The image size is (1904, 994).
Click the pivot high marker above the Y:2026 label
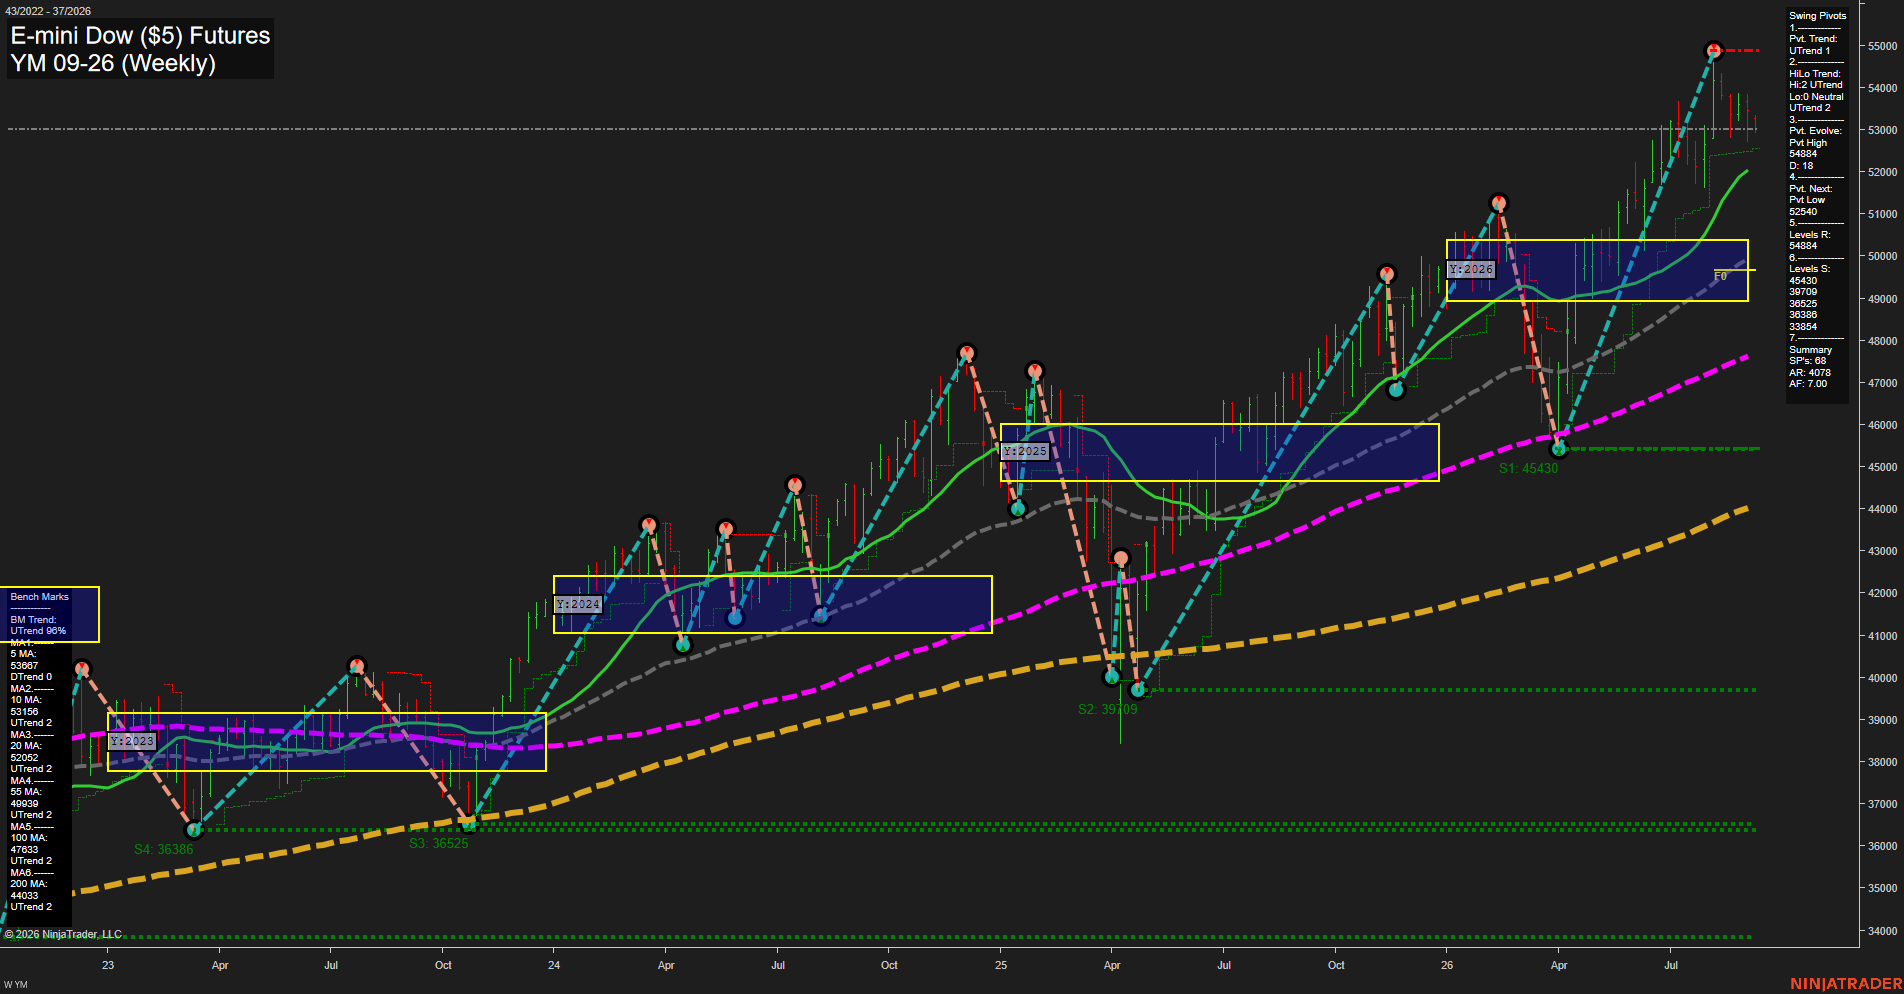(x=1498, y=203)
